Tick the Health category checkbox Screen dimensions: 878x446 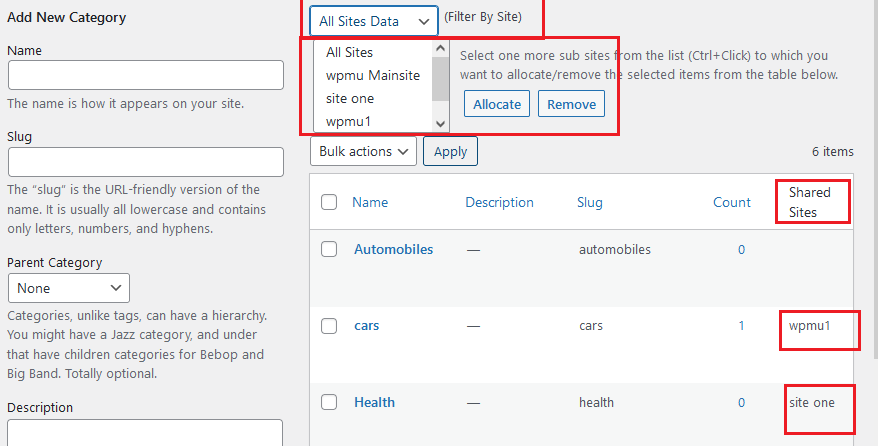pos(329,402)
